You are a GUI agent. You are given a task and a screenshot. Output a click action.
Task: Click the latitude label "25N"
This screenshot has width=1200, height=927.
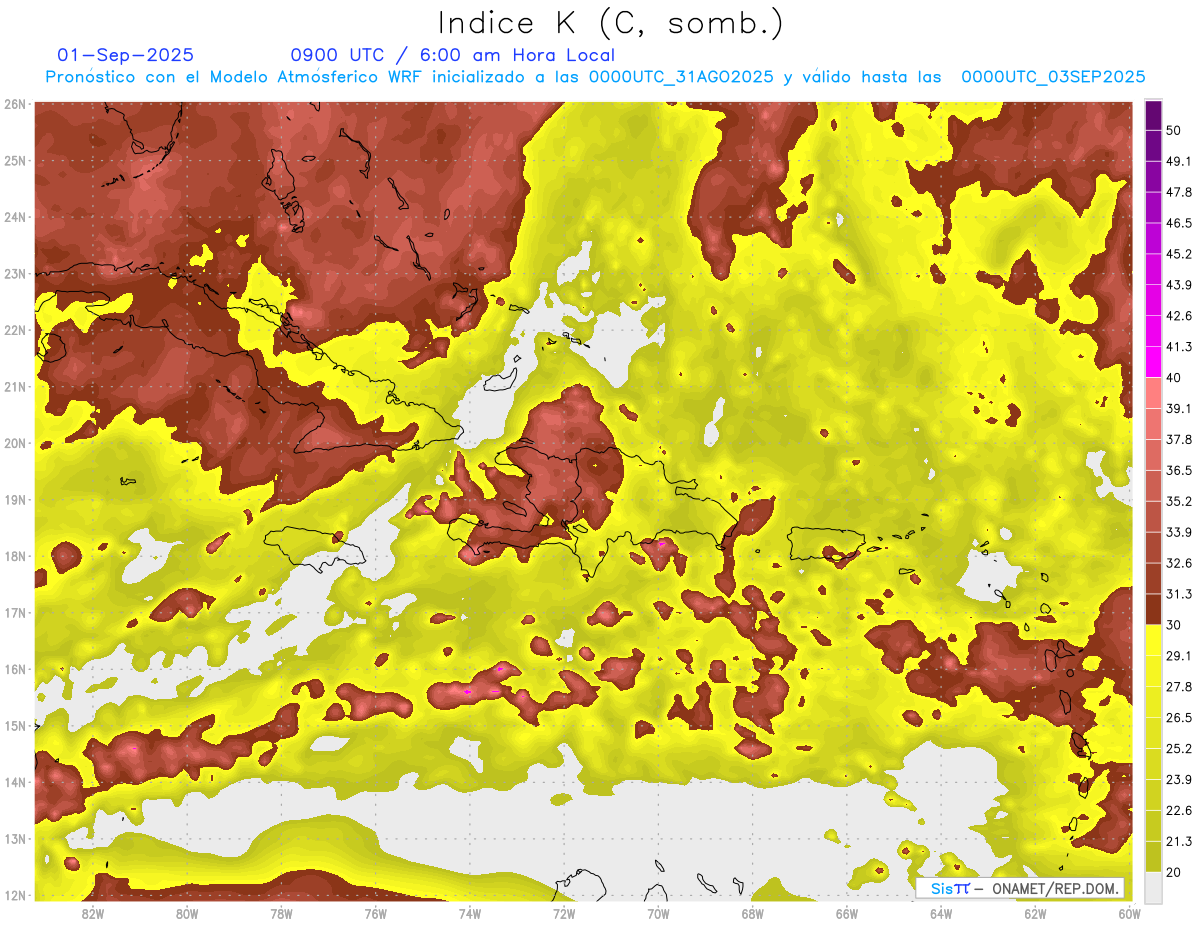point(14,160)
